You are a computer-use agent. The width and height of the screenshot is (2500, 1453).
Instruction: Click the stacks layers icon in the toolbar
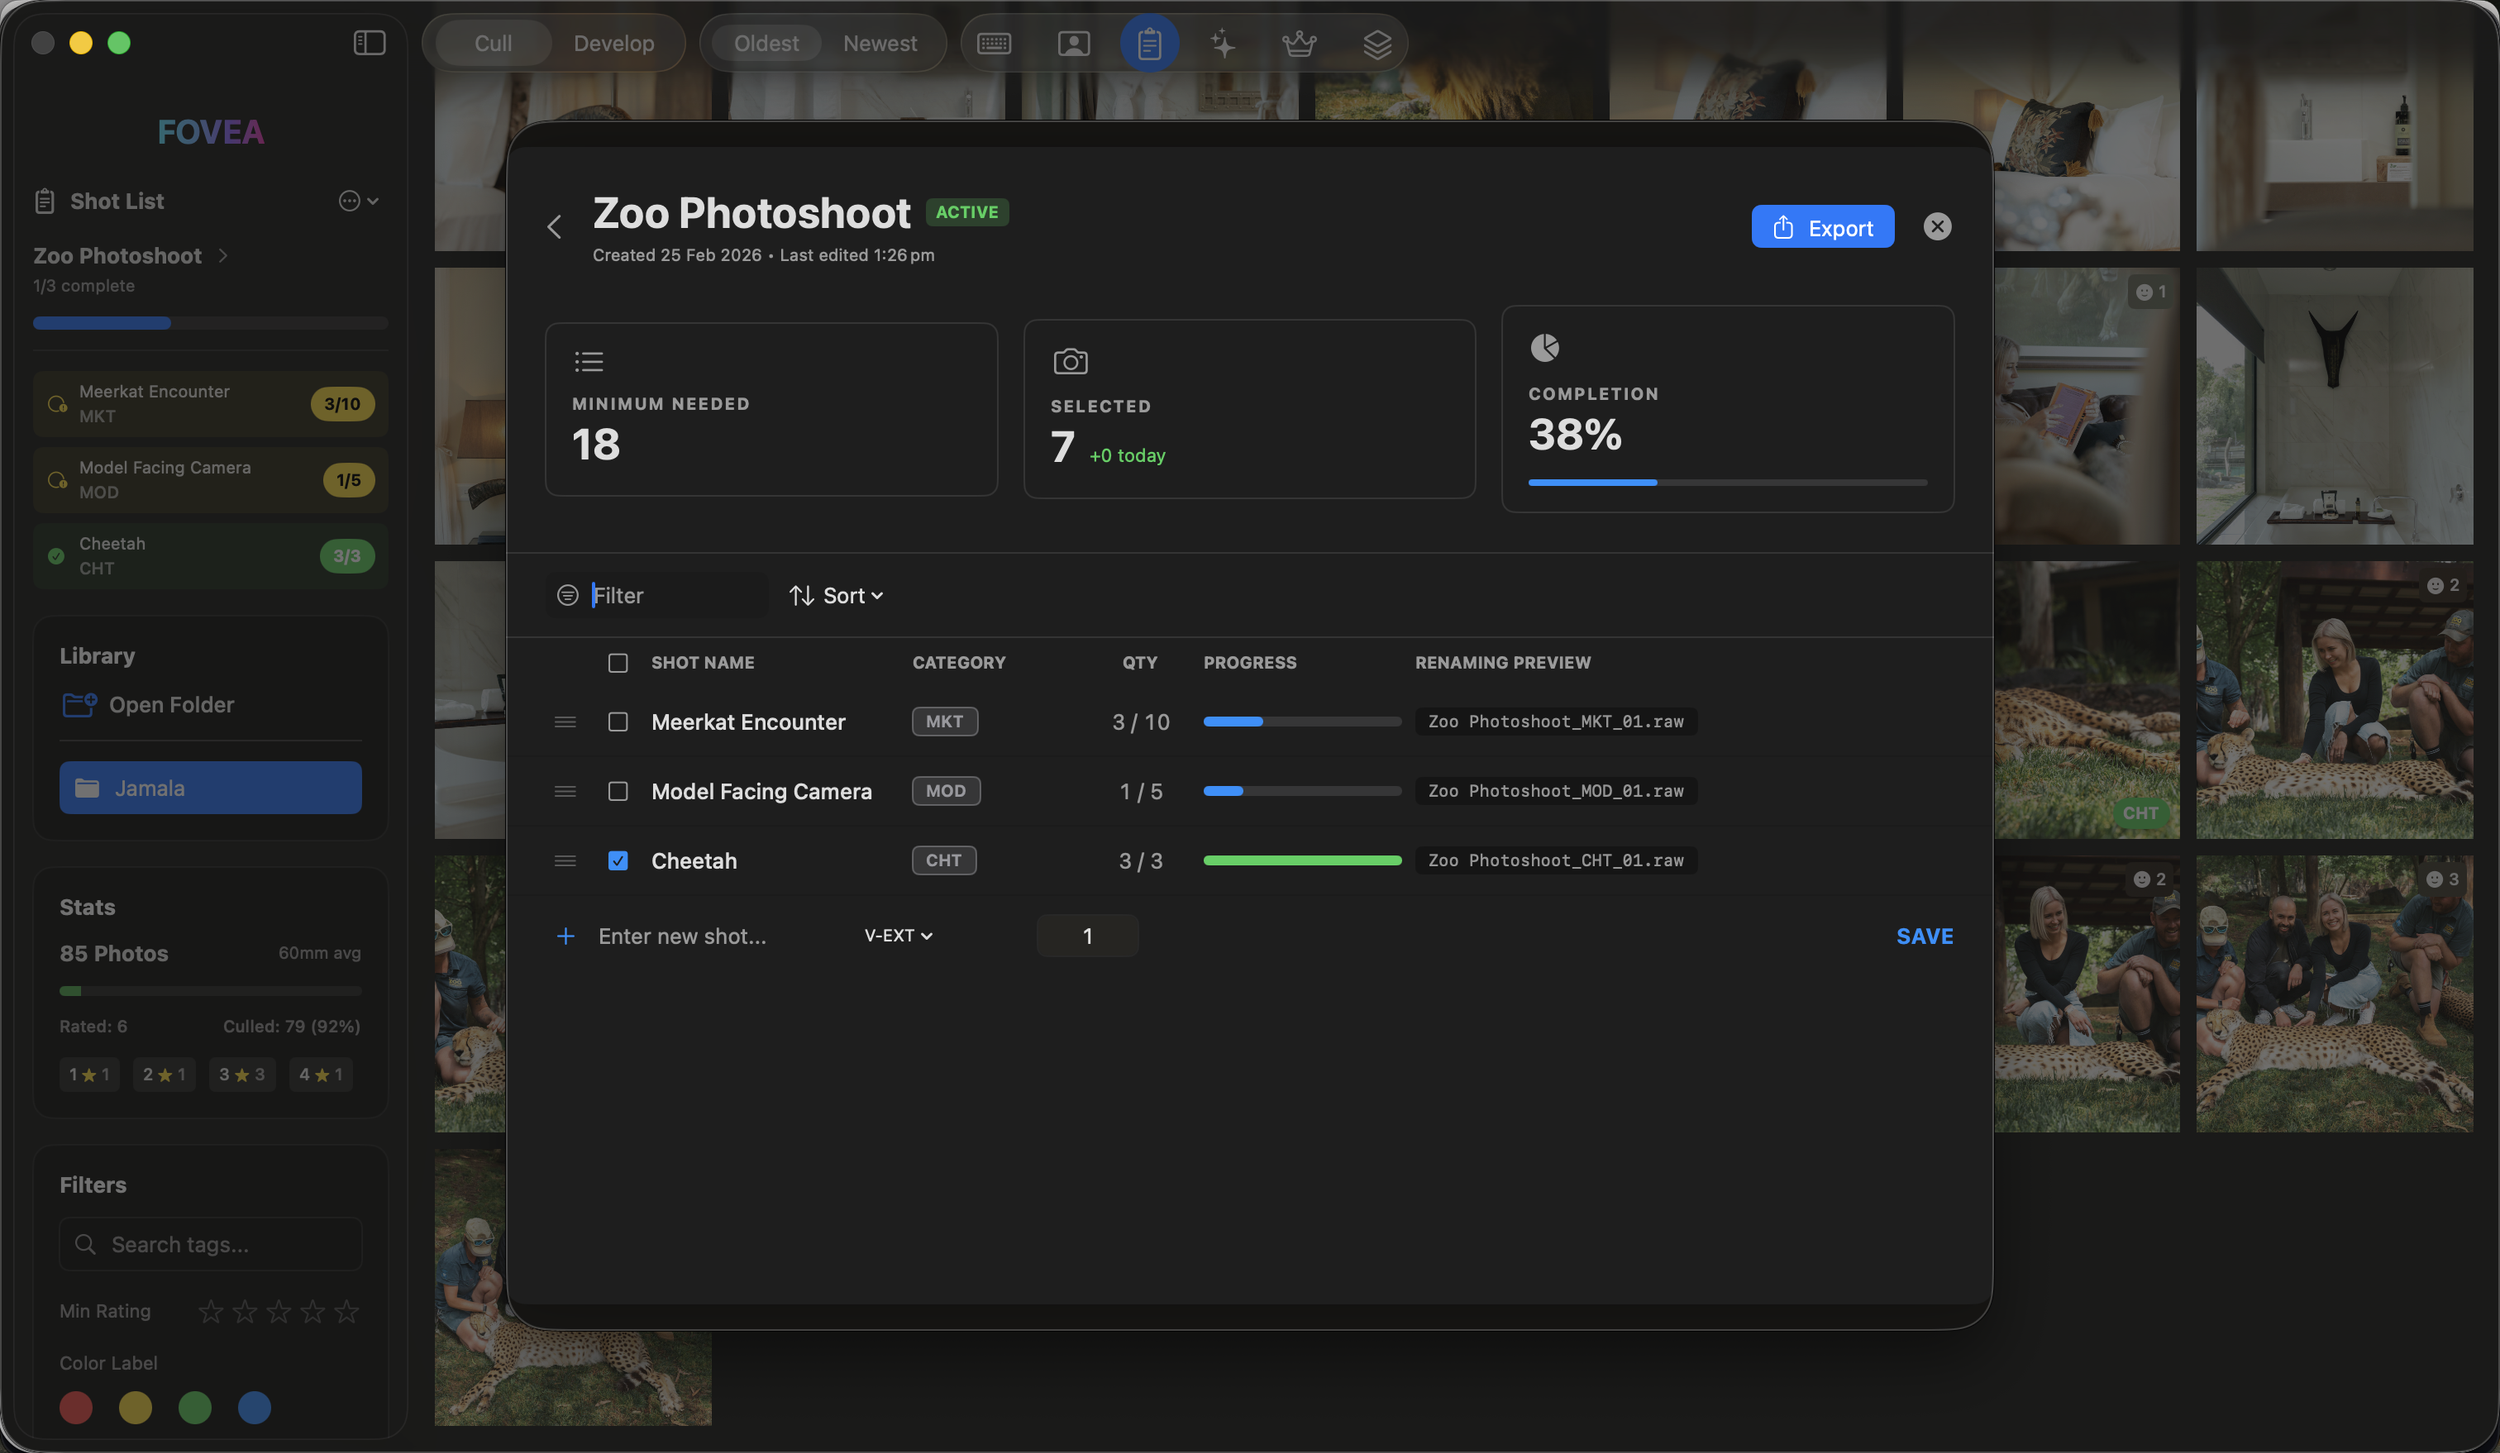[1376, 43]
